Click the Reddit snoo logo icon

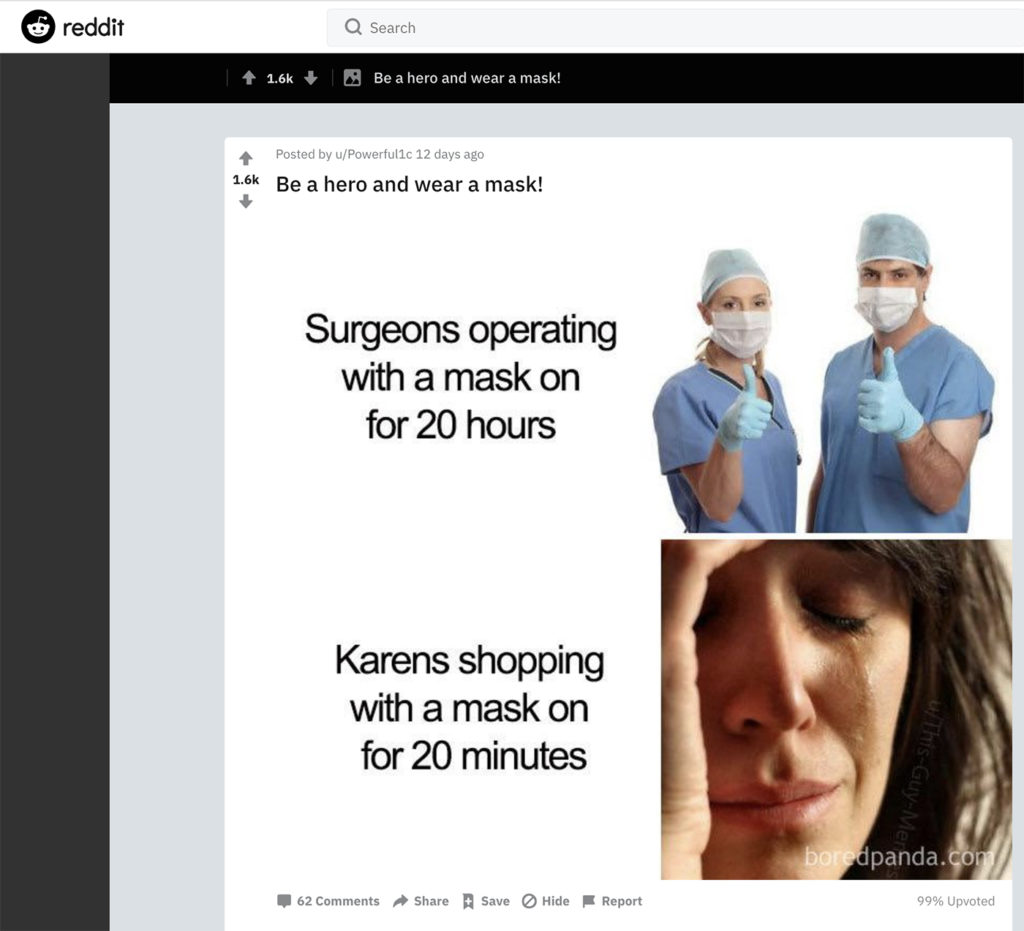[x=38, y=27]
